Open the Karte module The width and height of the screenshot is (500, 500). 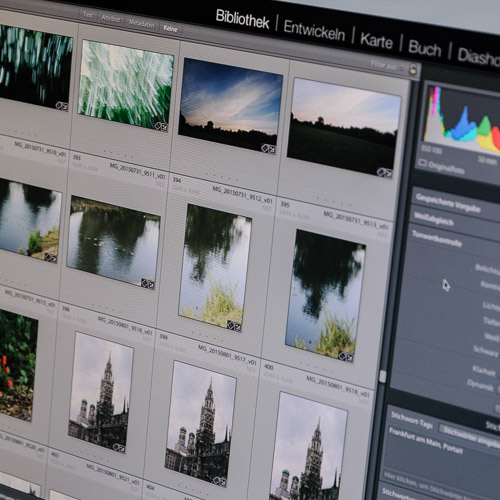click(376, 41)
